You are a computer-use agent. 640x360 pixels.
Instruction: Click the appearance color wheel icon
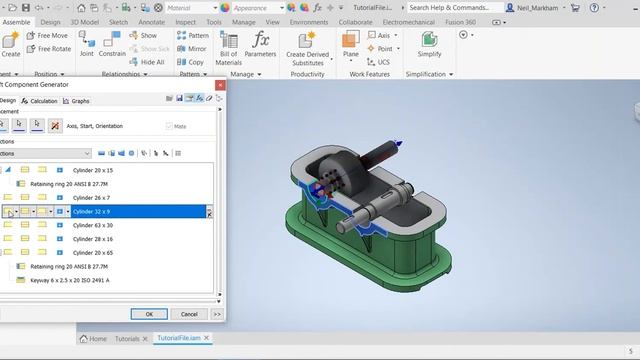coord(225,8)
